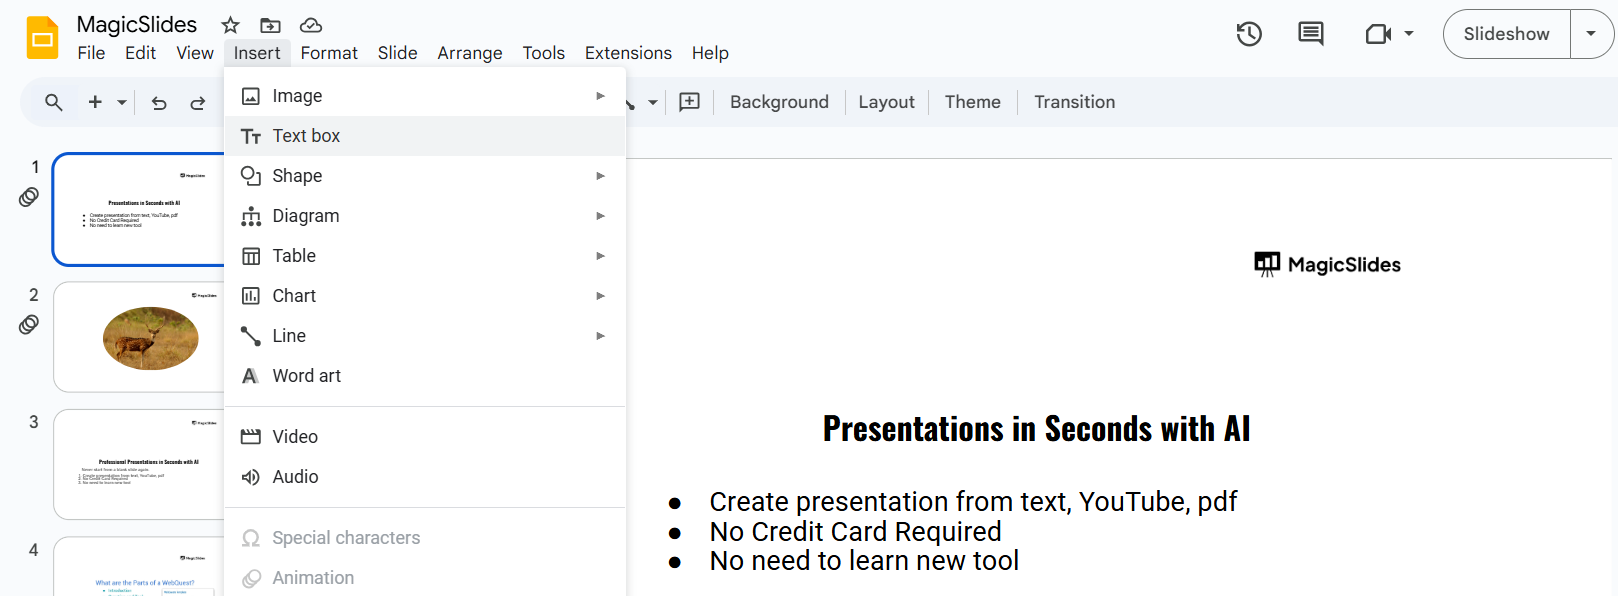Check the cloud save status icon
The height and width of the screenshot is (596, 1618).
tap(311, 25)
